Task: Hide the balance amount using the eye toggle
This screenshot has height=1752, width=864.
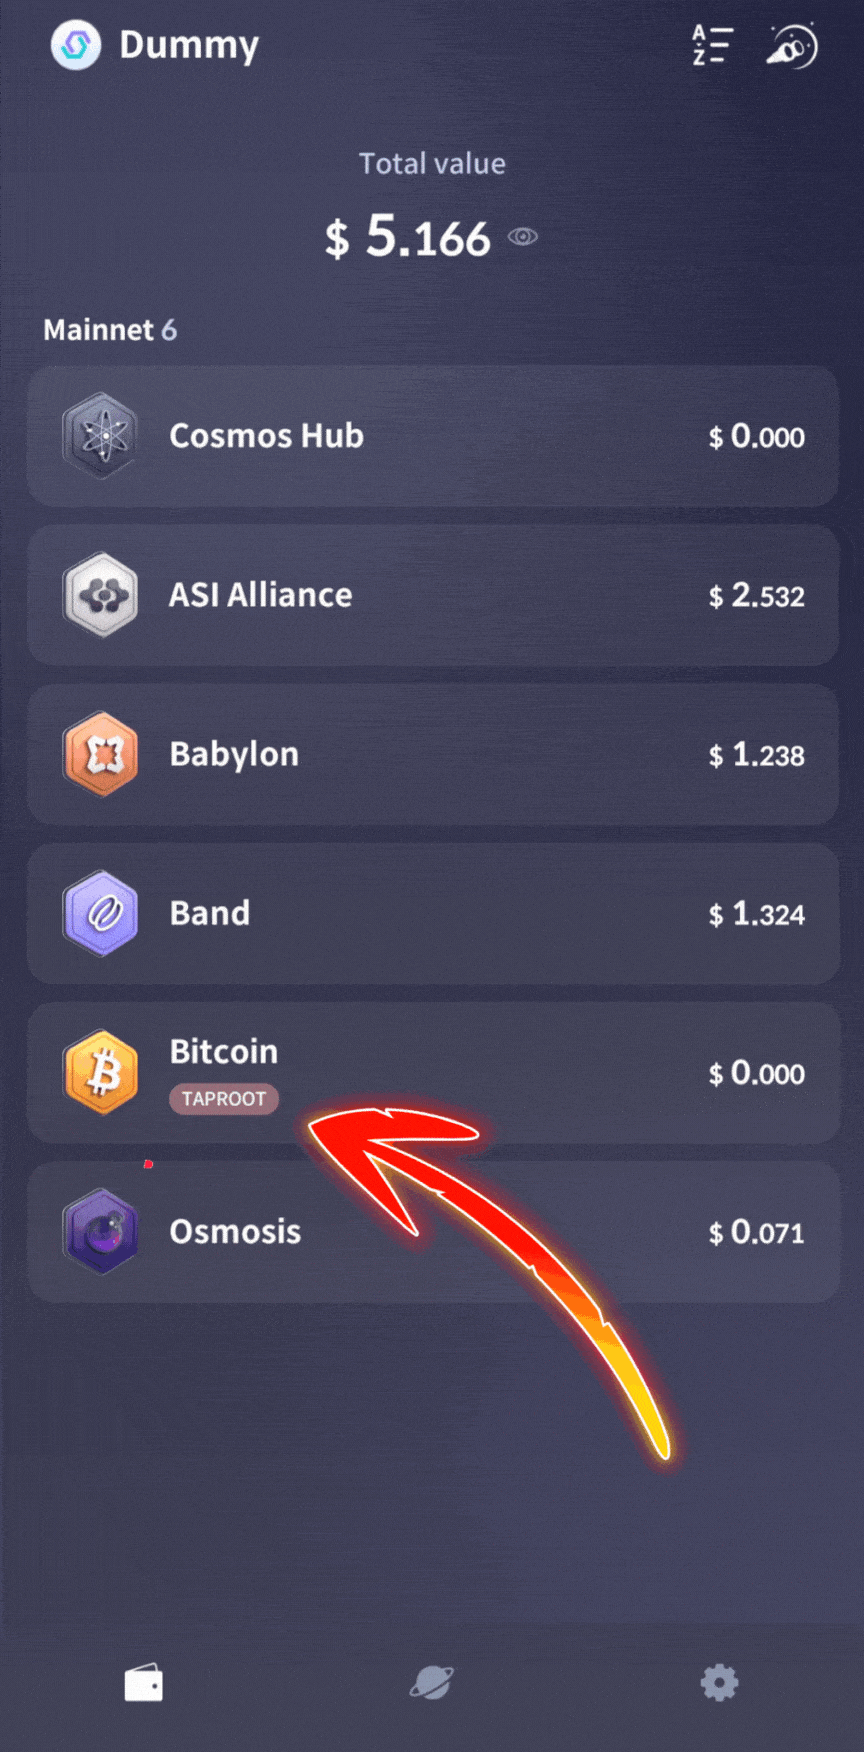Action: 523,237
